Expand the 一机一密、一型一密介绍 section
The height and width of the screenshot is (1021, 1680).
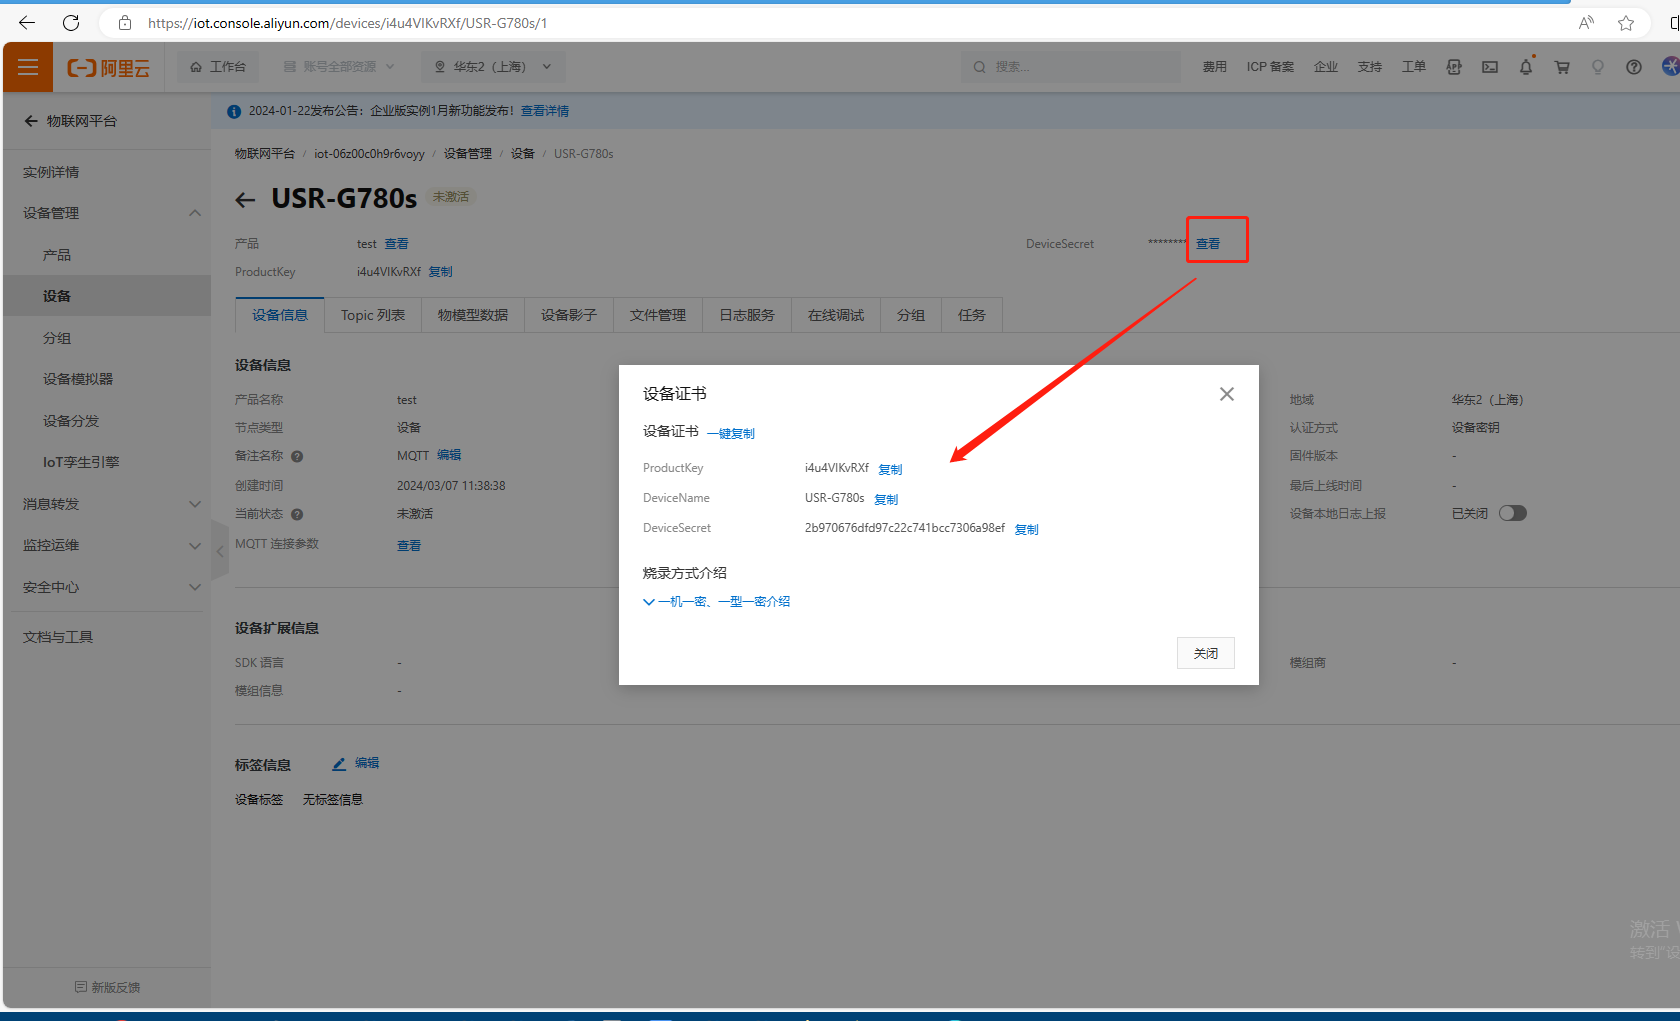pos(717,602)
